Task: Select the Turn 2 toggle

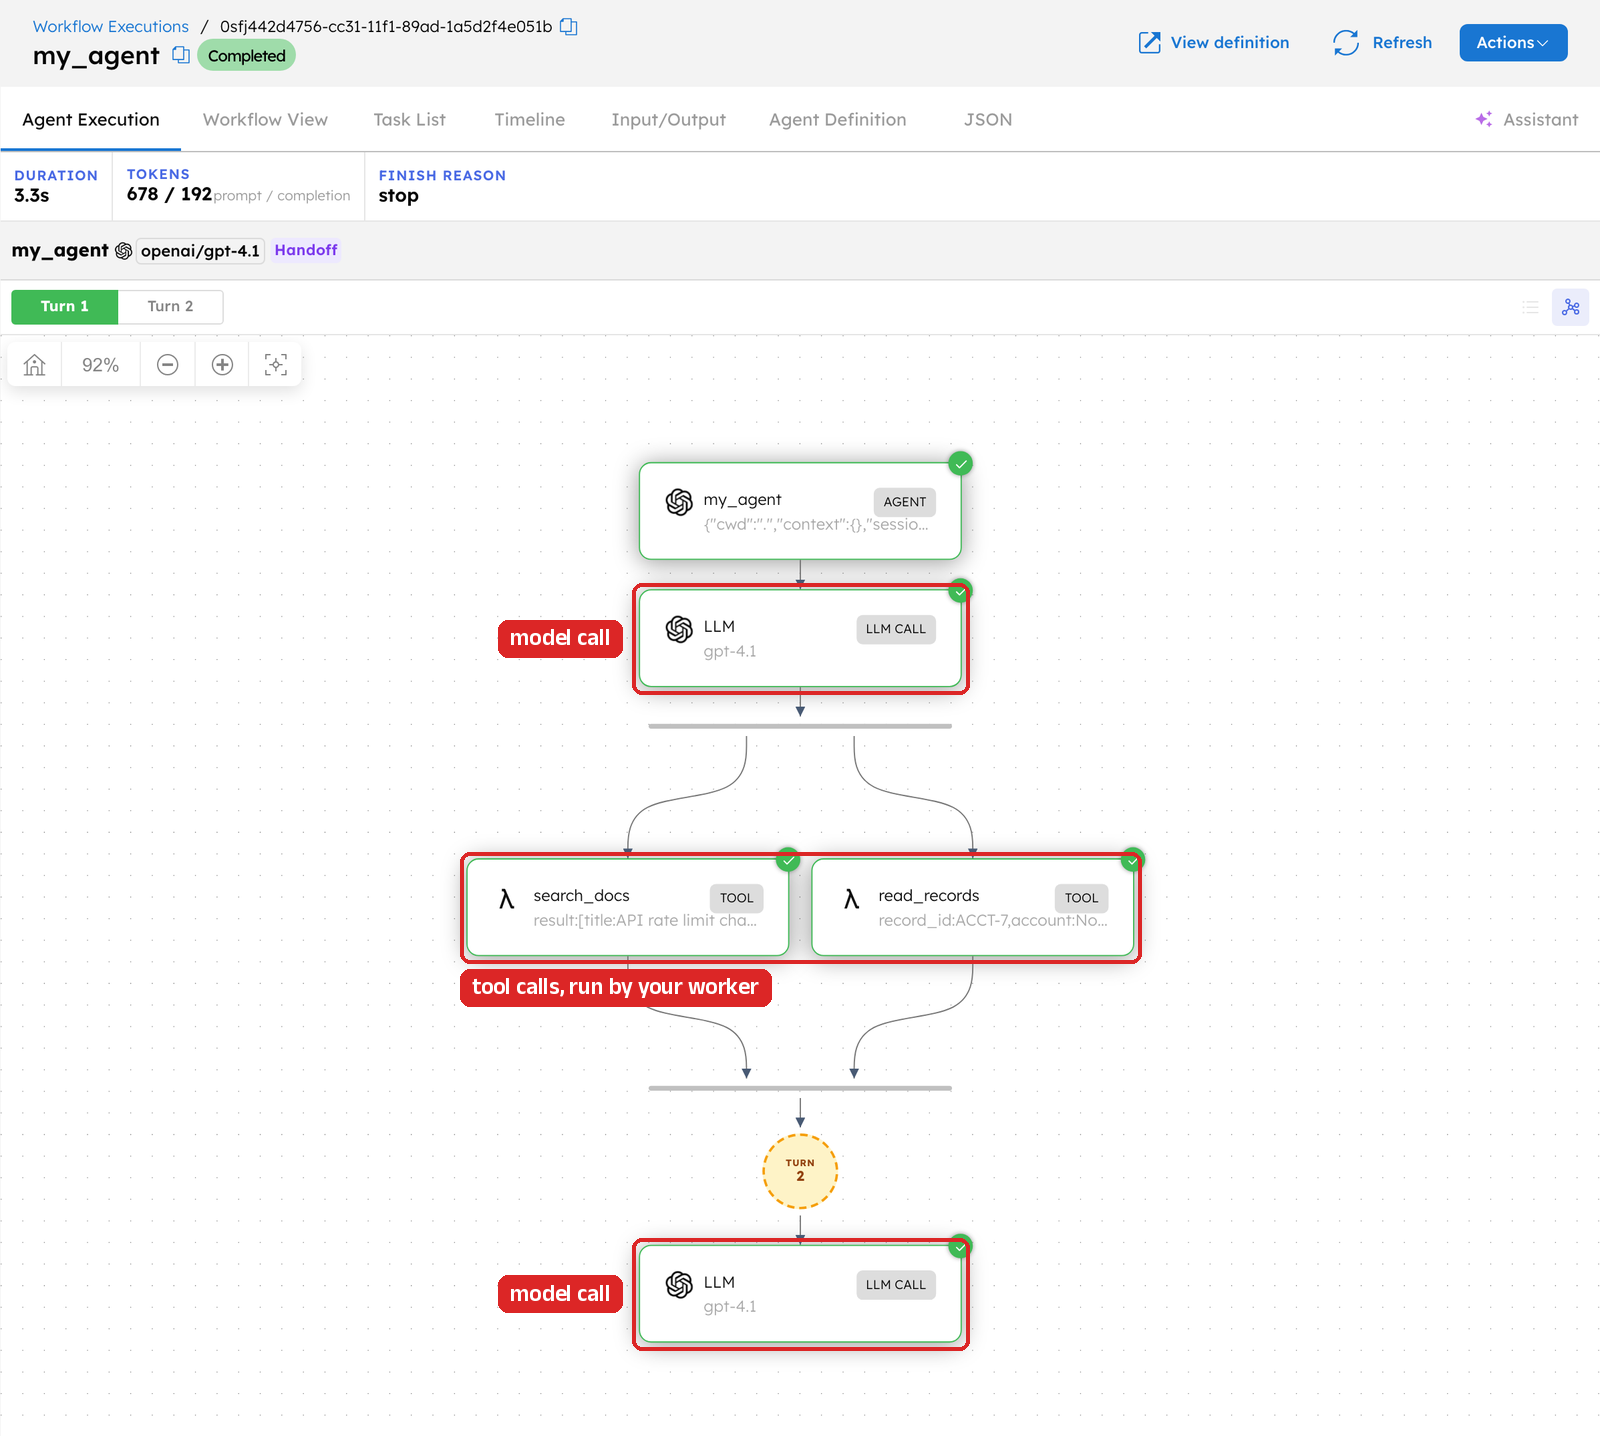Action: point(170,306)
